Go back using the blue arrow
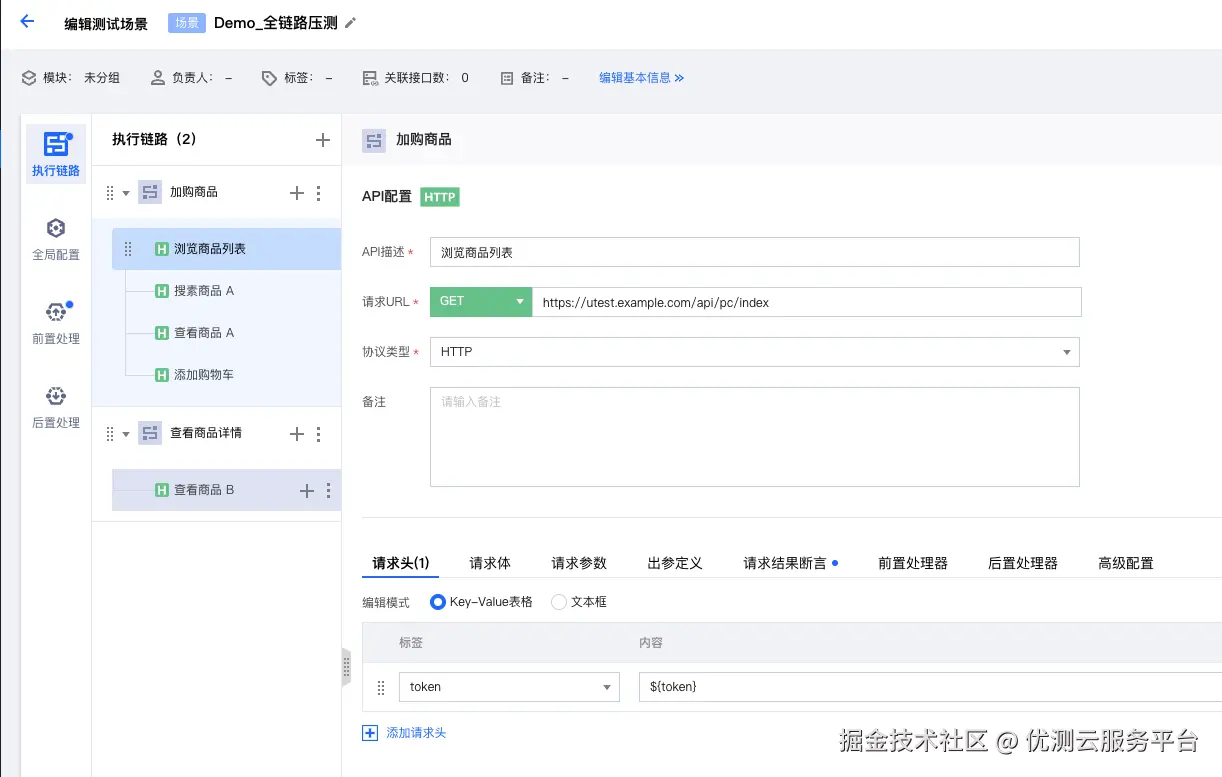Screen dimensions: 1222x777 [x=27, y=21]
